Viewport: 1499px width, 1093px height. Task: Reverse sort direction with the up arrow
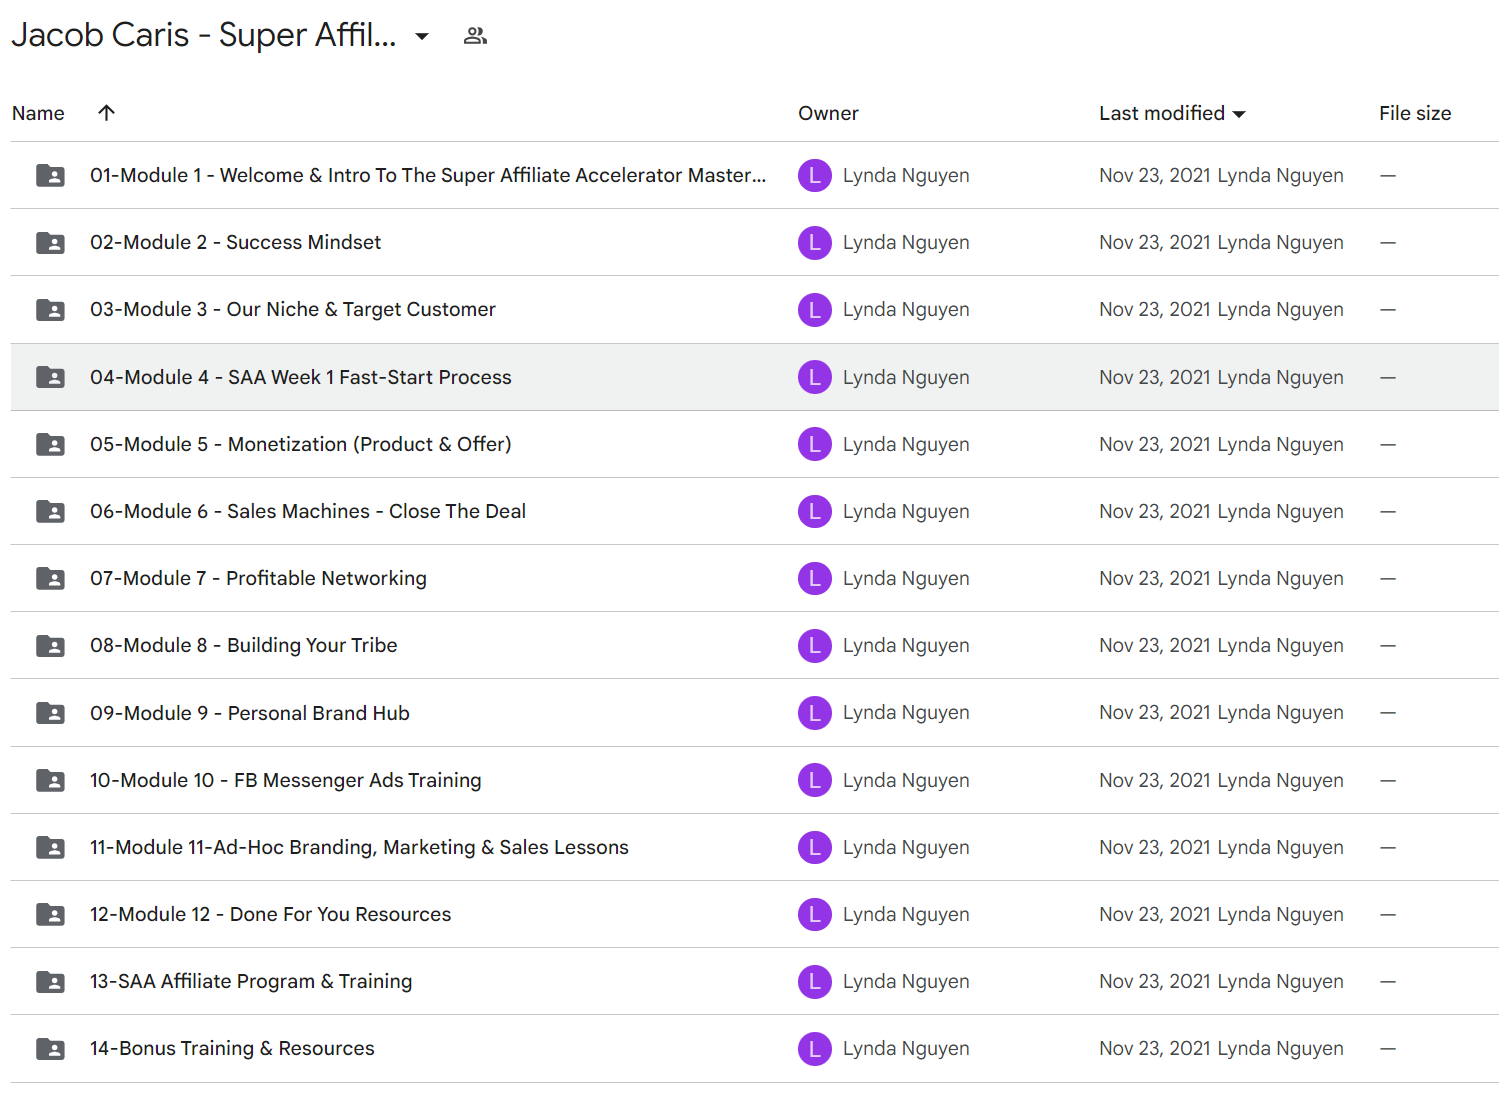[106, 113]
